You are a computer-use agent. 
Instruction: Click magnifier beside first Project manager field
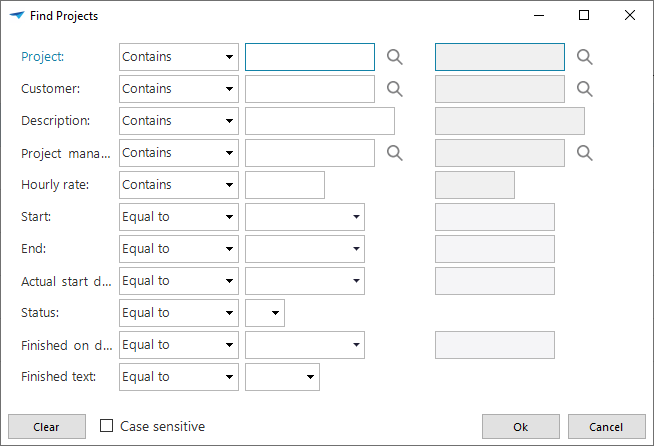395,153
